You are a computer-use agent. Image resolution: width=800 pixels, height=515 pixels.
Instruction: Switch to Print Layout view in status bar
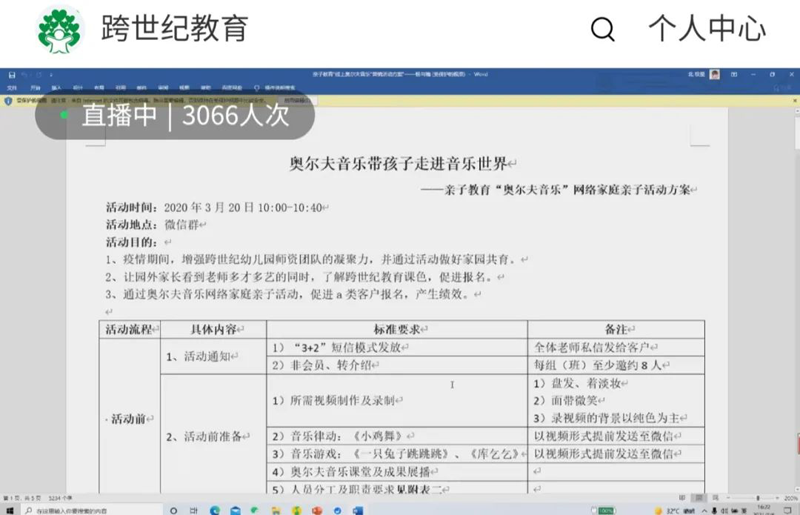coord(699,498)
